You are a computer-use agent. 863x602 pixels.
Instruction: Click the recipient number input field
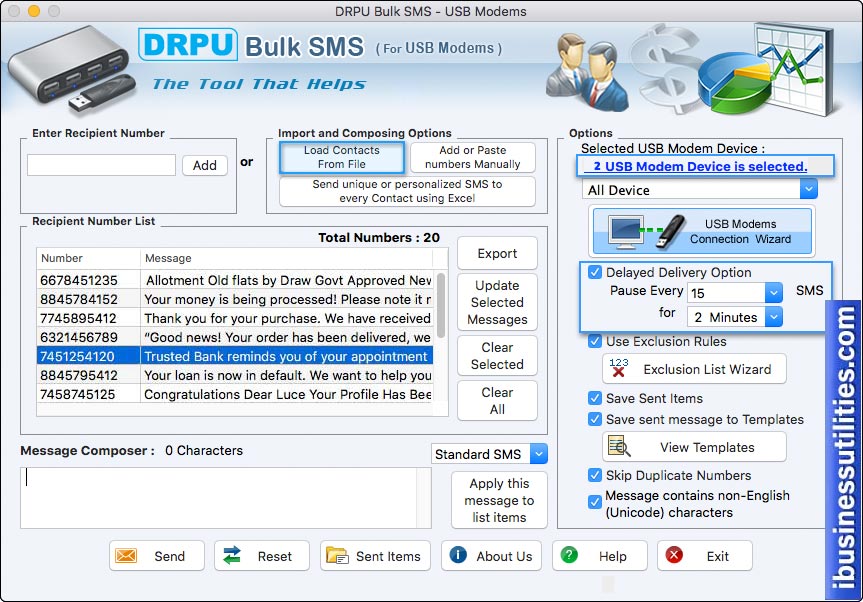click(101, 165)
